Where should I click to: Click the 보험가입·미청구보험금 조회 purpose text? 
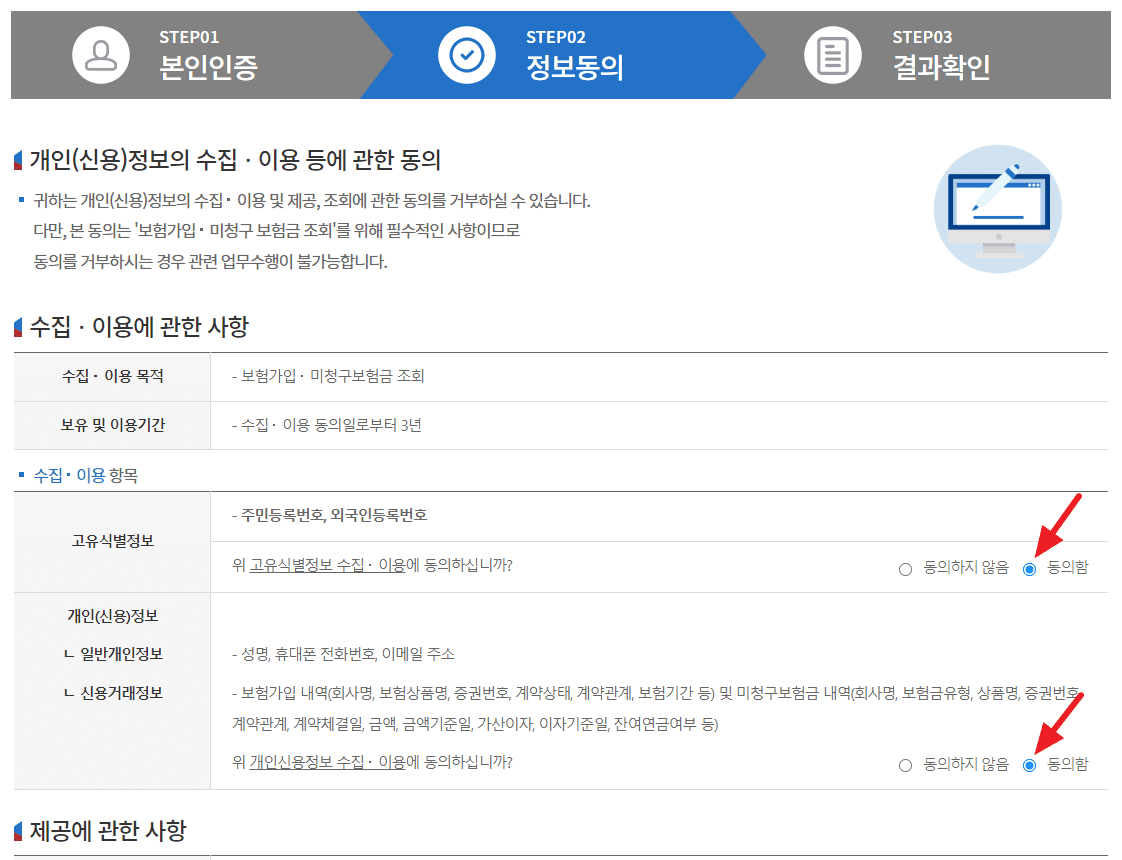click(x=328, y=376)
